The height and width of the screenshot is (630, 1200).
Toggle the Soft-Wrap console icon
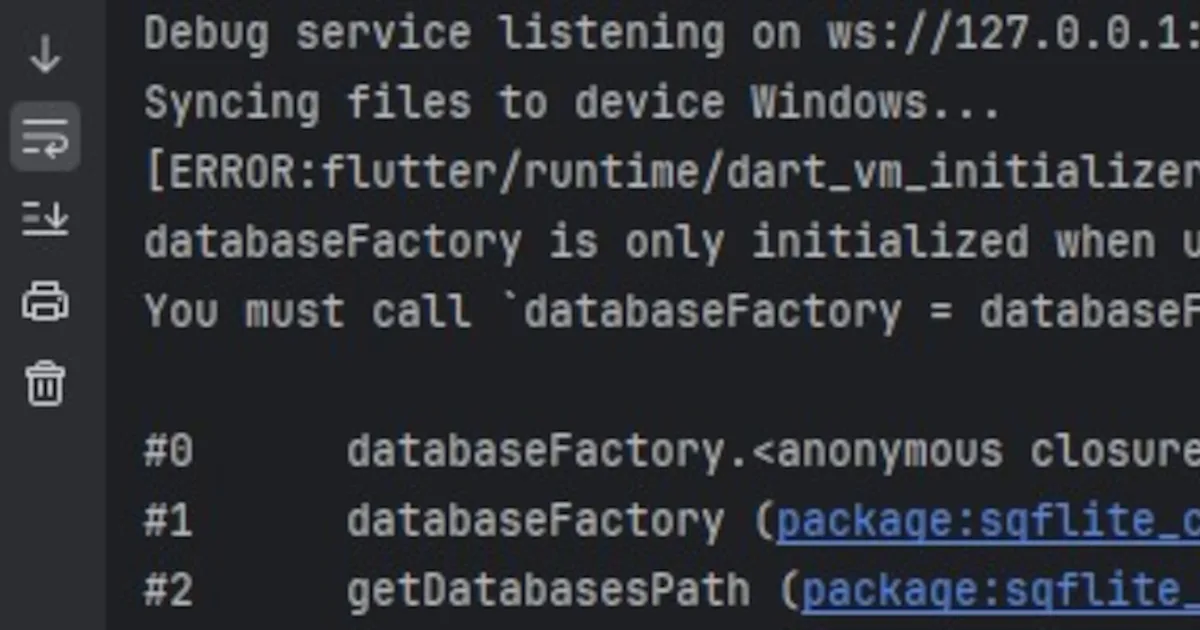(x=45, y=136)
